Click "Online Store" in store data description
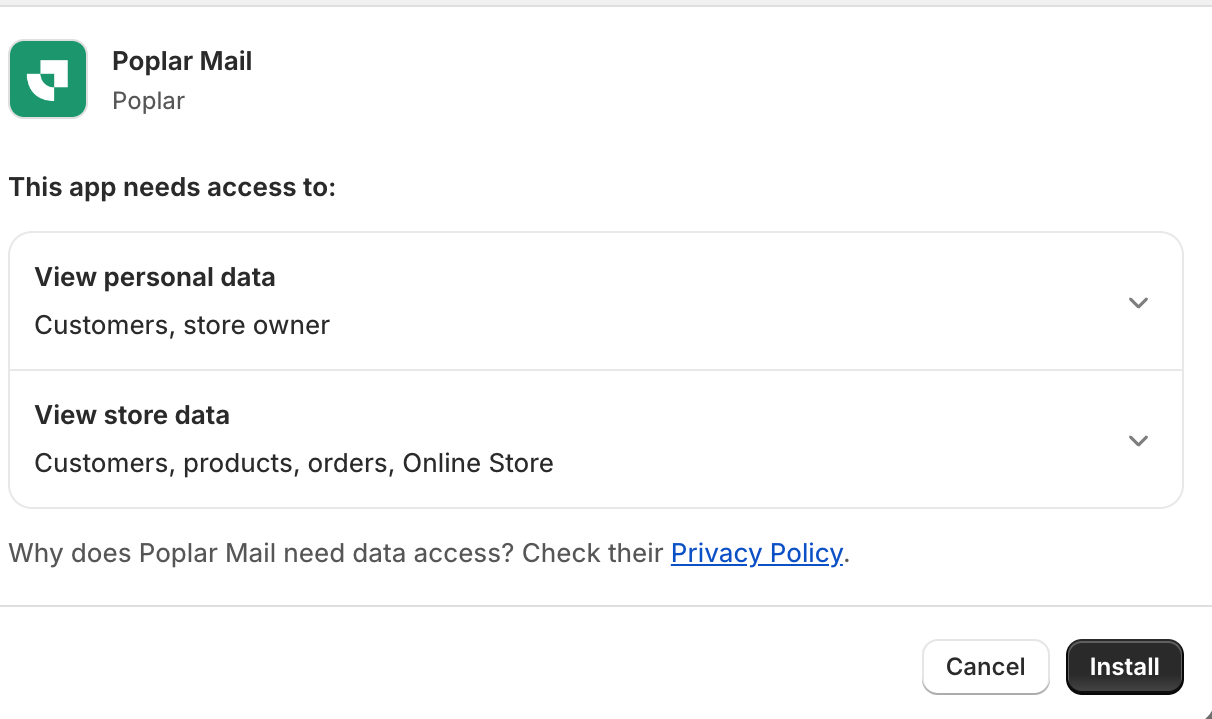This screenshot has width=1212, height=719. point(478,463)
